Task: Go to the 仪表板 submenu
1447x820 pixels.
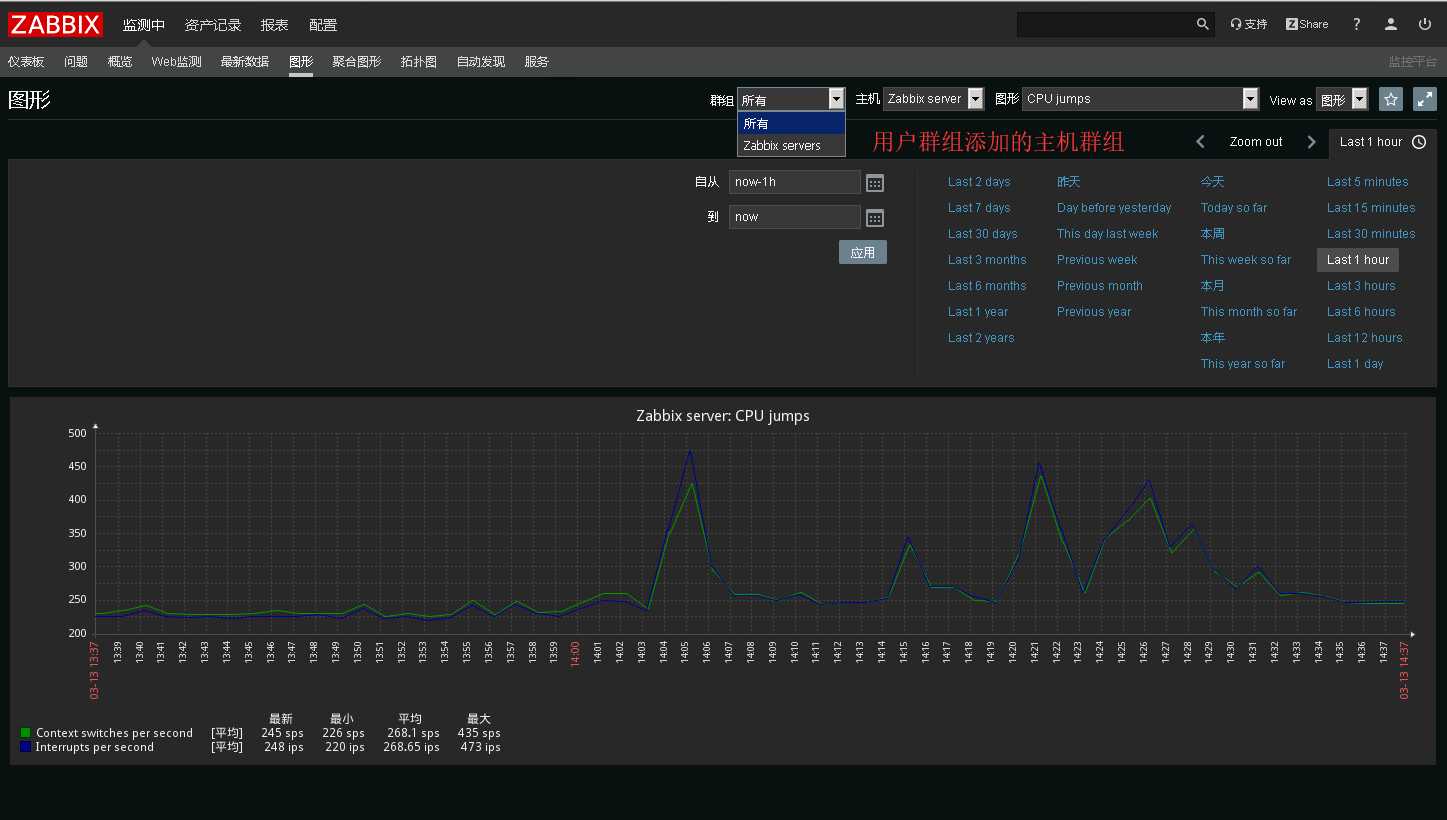Action: coord(26,62)
